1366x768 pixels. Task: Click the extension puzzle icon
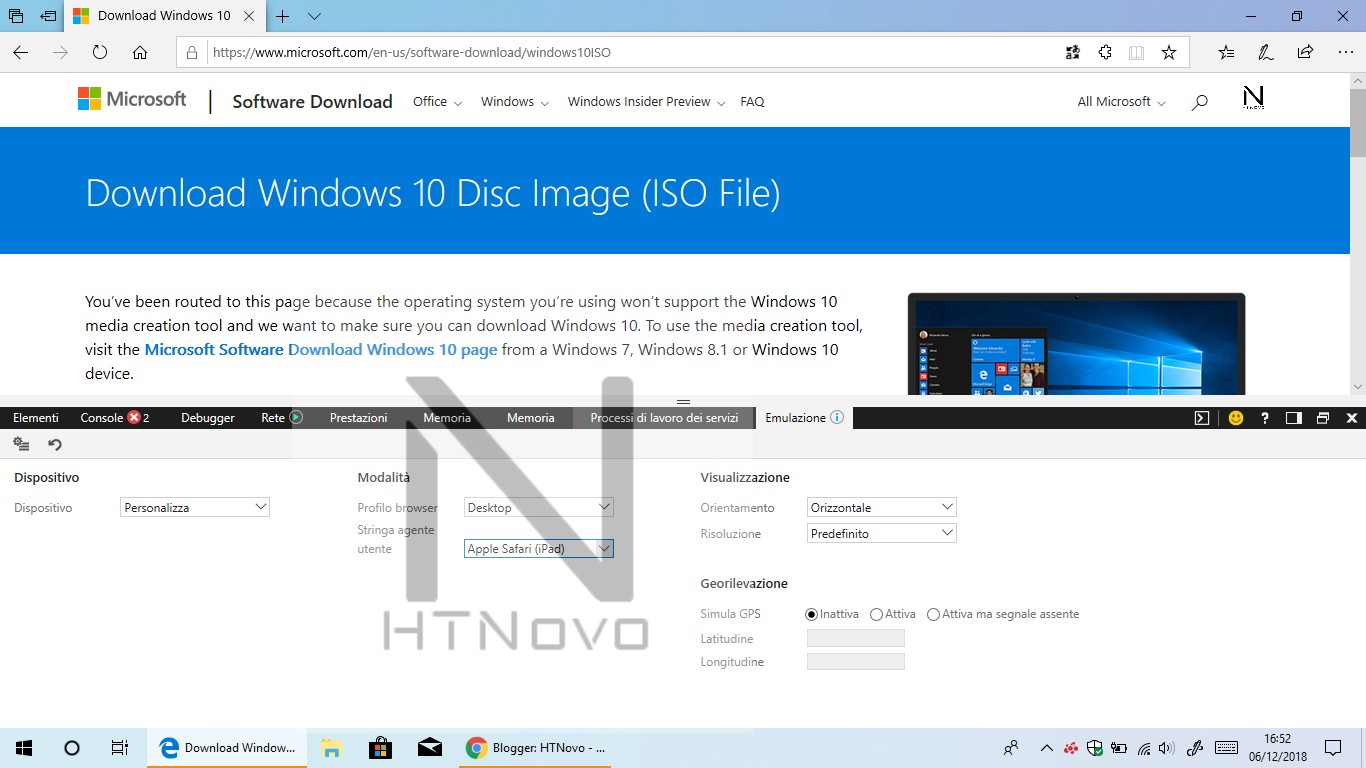tap(1105, 53)
